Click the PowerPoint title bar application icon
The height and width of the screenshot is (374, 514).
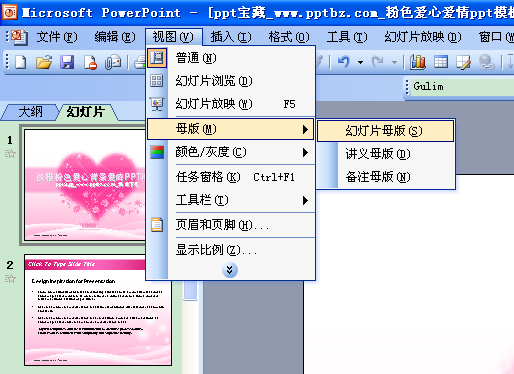coord(10,12)
